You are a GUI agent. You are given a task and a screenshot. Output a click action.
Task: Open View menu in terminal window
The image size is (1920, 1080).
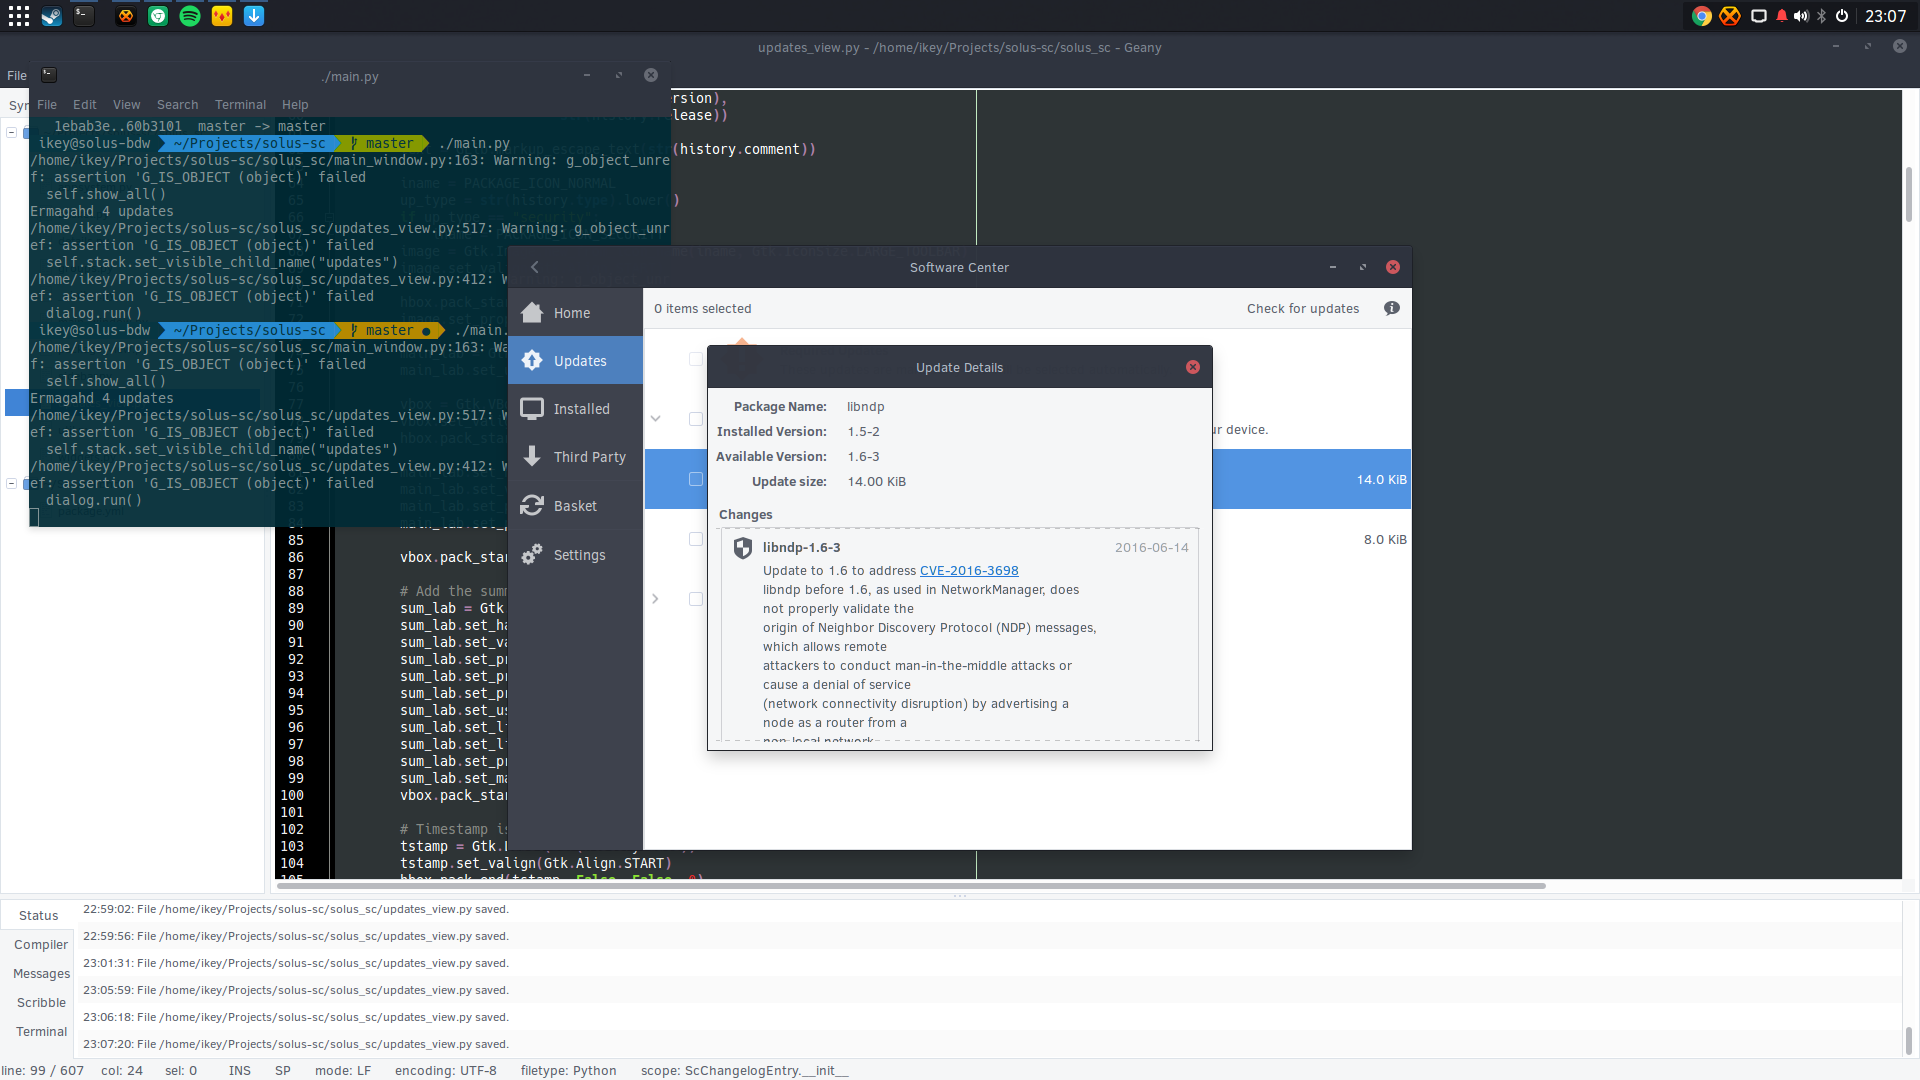point(126,104)
